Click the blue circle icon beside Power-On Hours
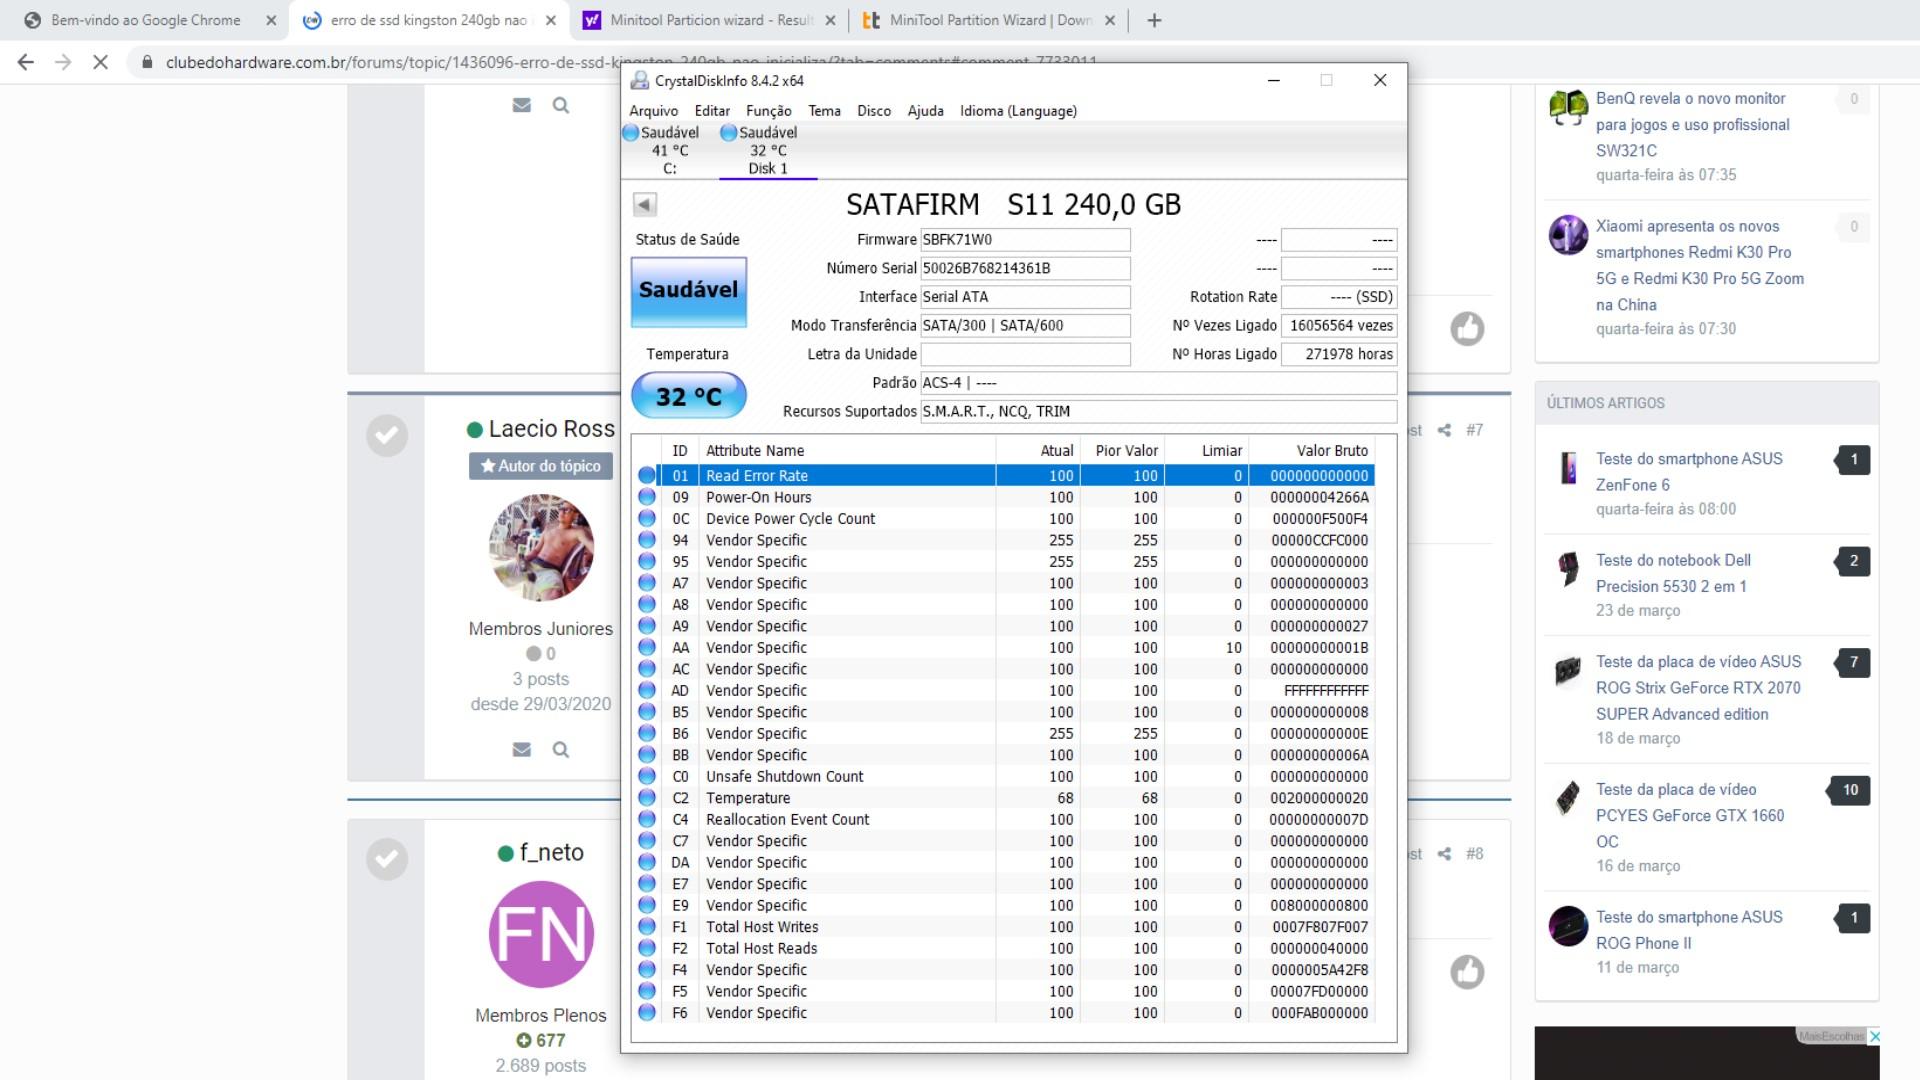 [646, 497]
